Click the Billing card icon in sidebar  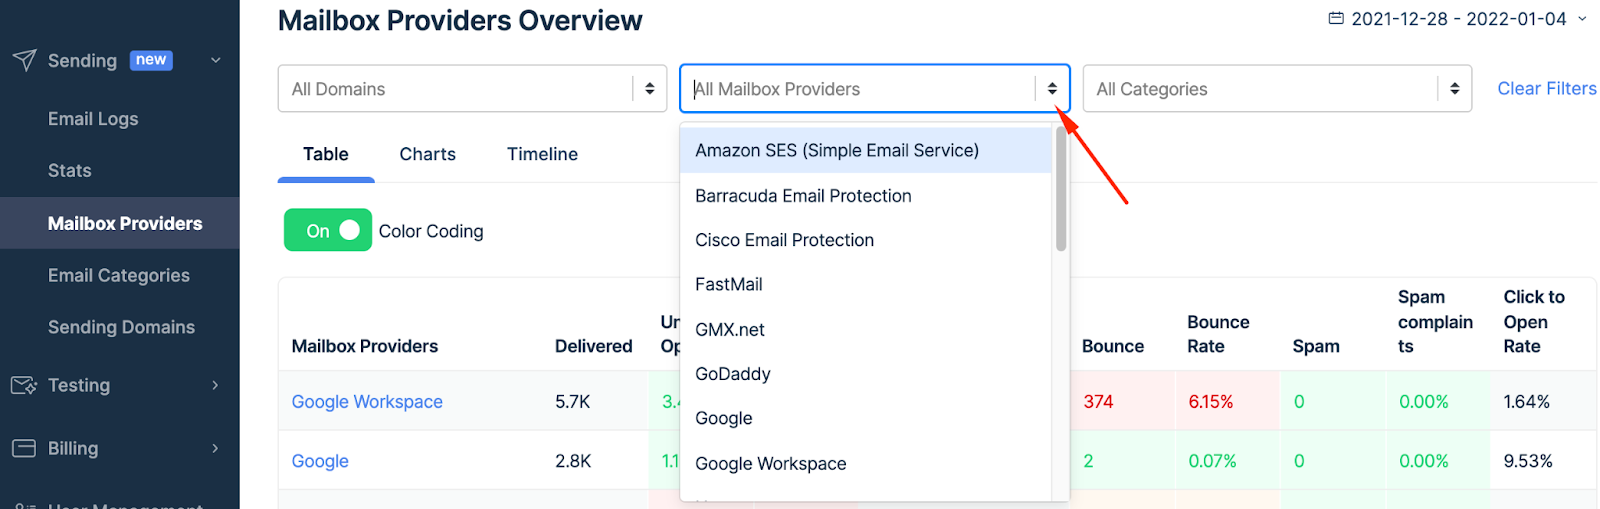coord(24,448)
